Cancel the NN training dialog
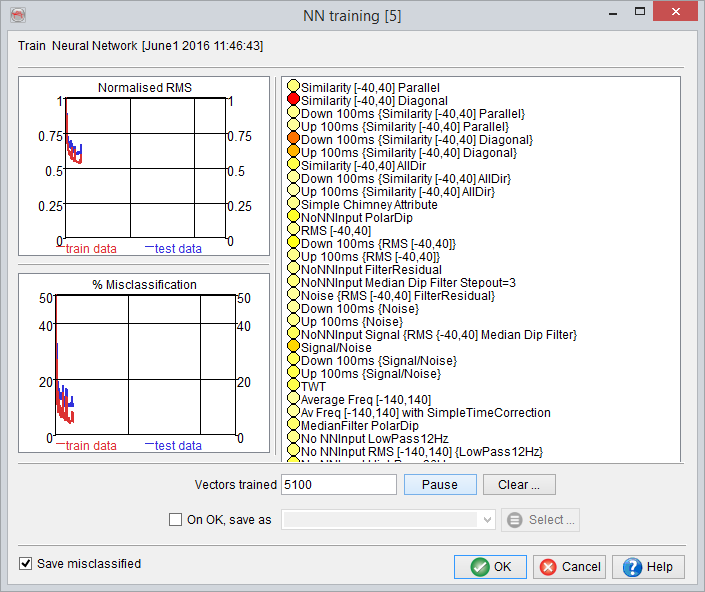The width and height of the screenshot is (705, 592). 570,567
